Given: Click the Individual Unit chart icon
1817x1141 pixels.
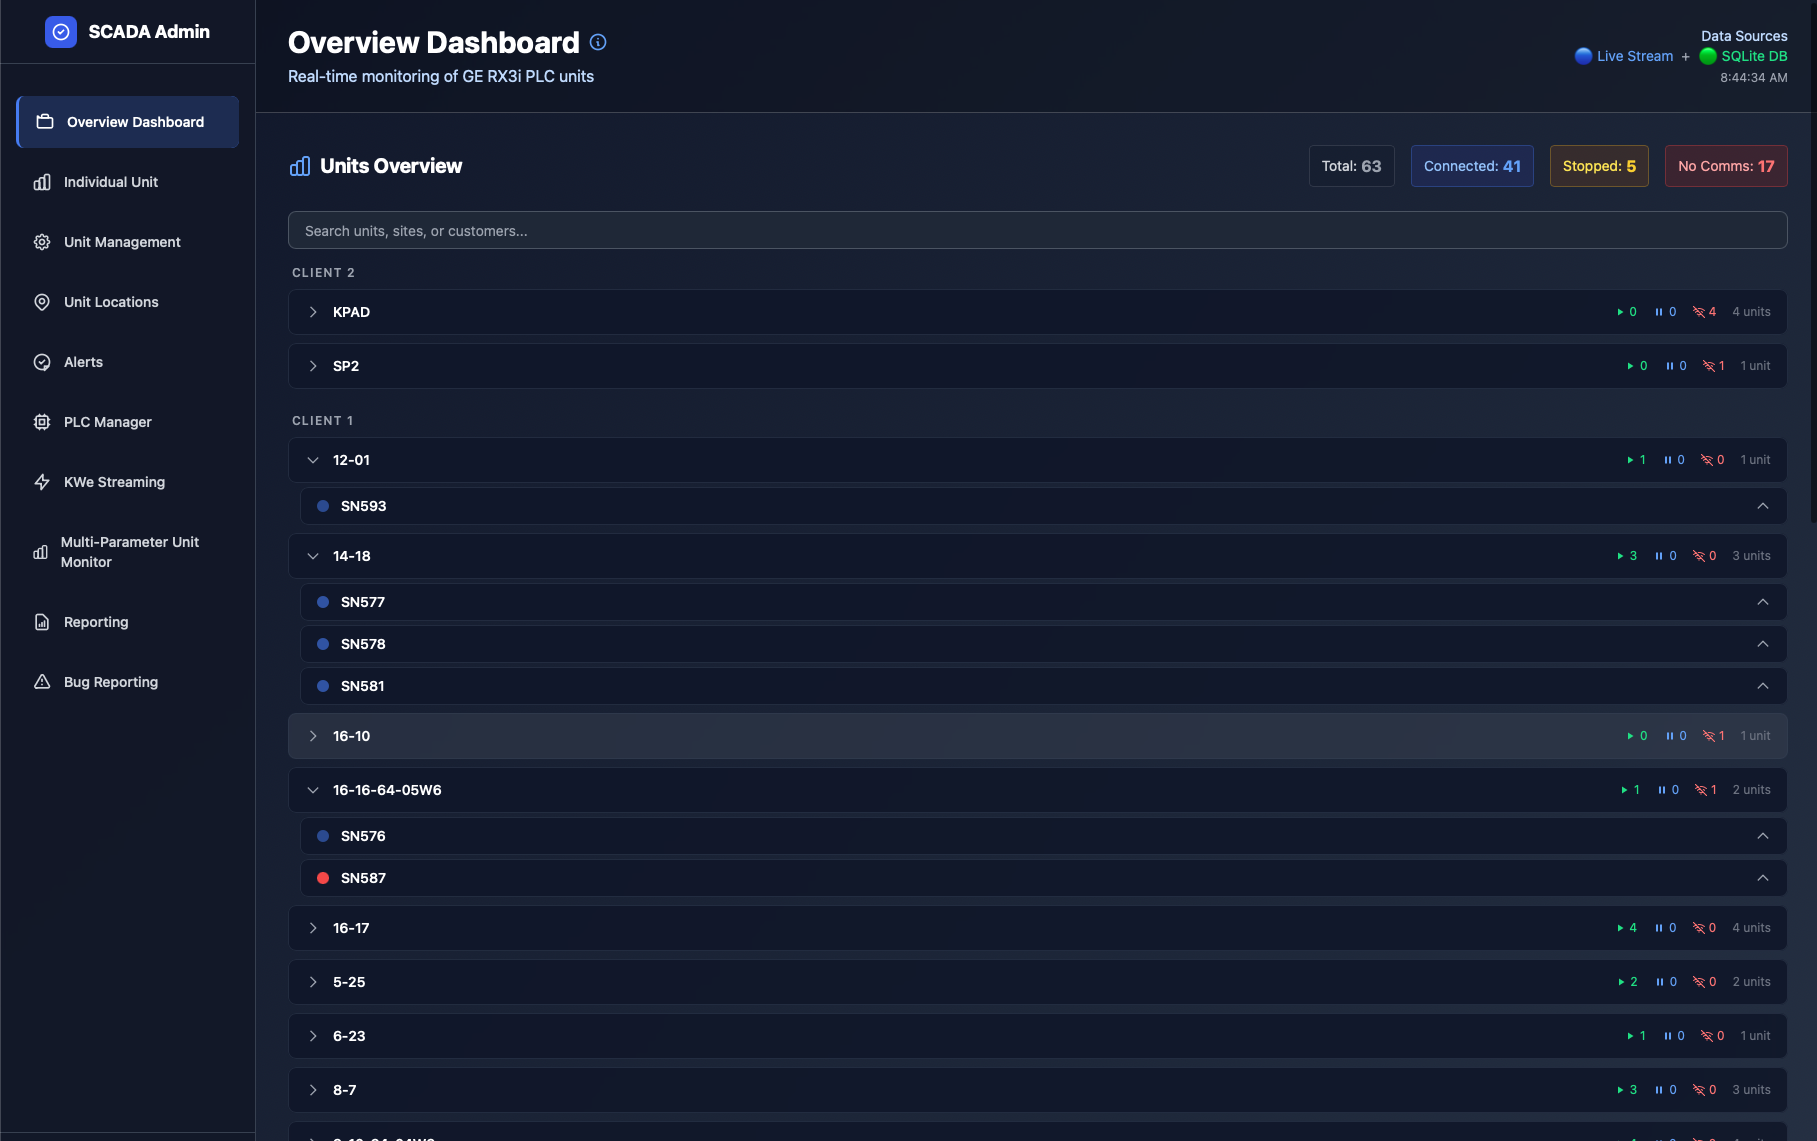Looking at the screenshot, I should pyautogui.click(x=42, y=182).
